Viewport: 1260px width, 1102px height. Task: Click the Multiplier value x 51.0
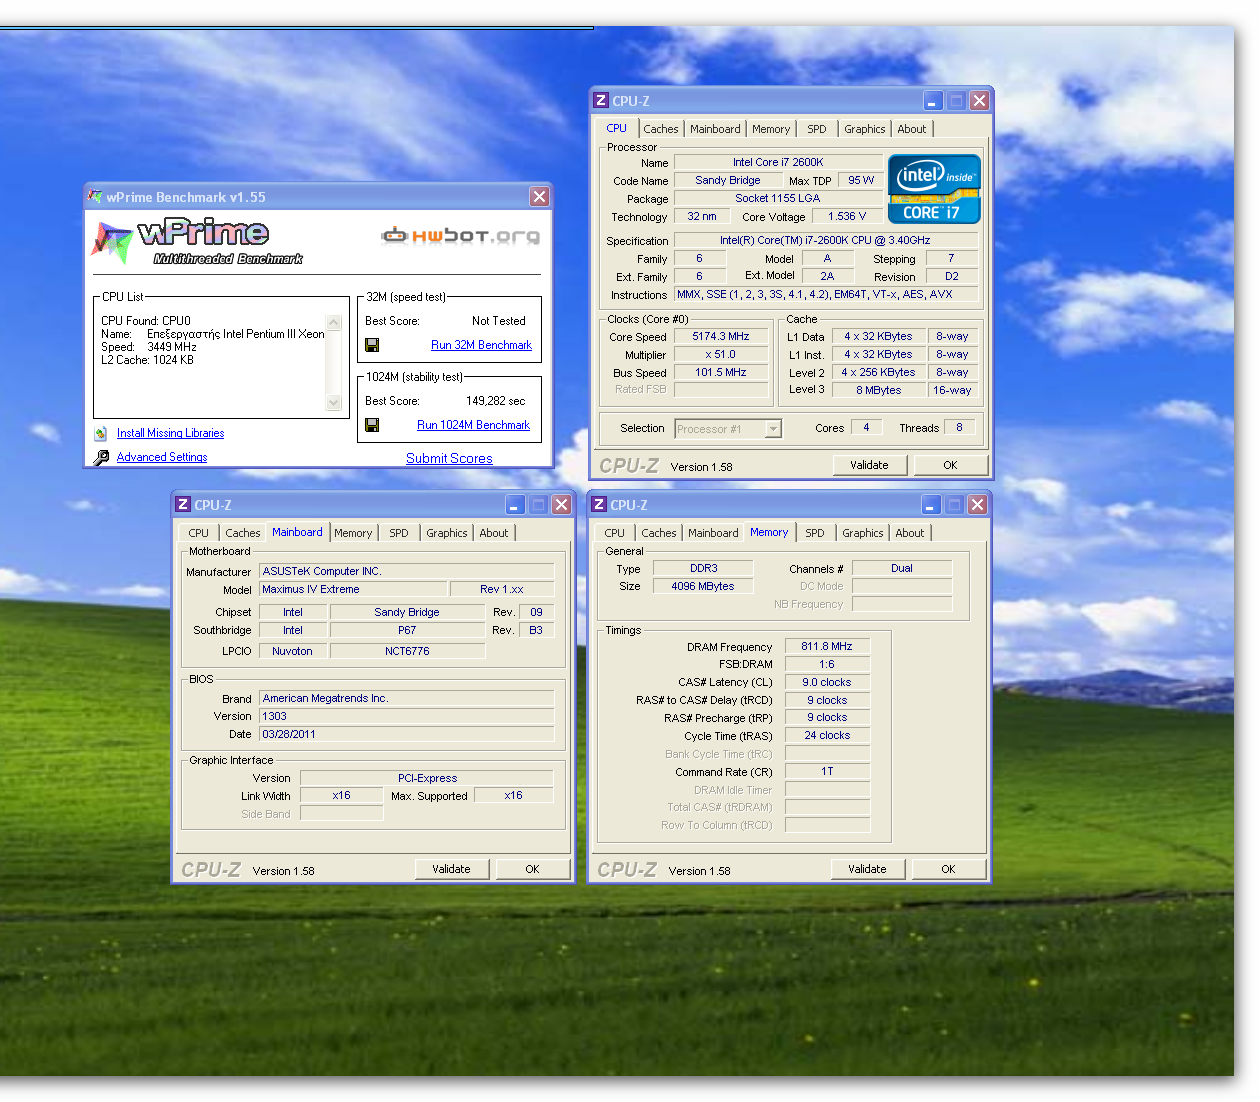[x=721, y=355]
